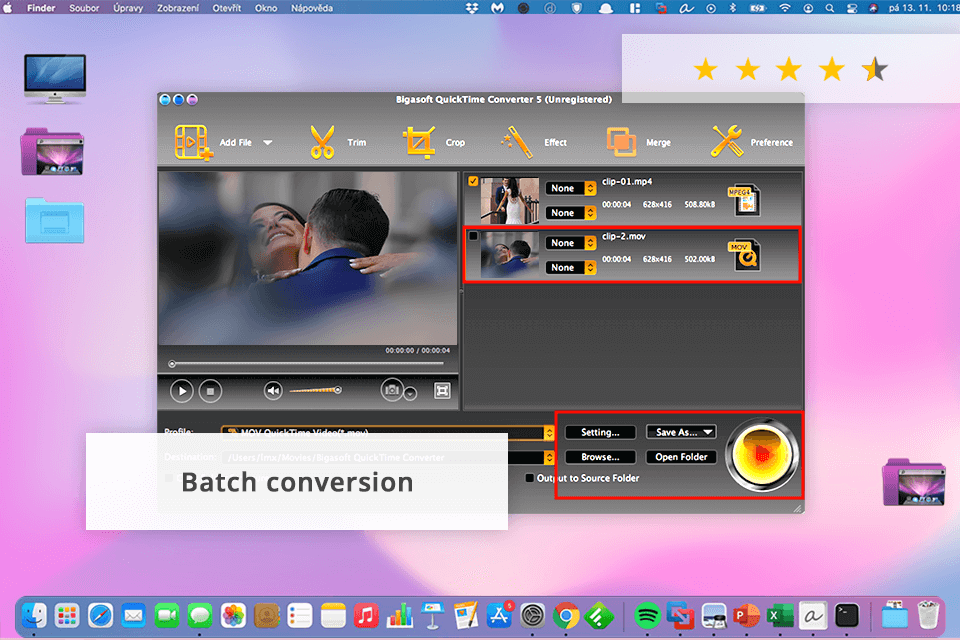The width and height of the screenshot is (960, 640).
Task: Click the Merge tool icon
Action: pos(621,142)
